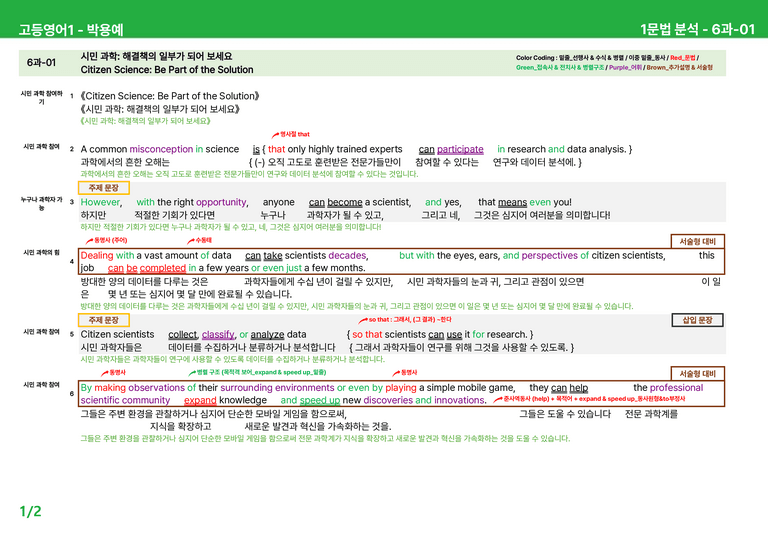Click the "수동태" grammar note
This screenshot has height=543, width=768.
tap(203, 240)
